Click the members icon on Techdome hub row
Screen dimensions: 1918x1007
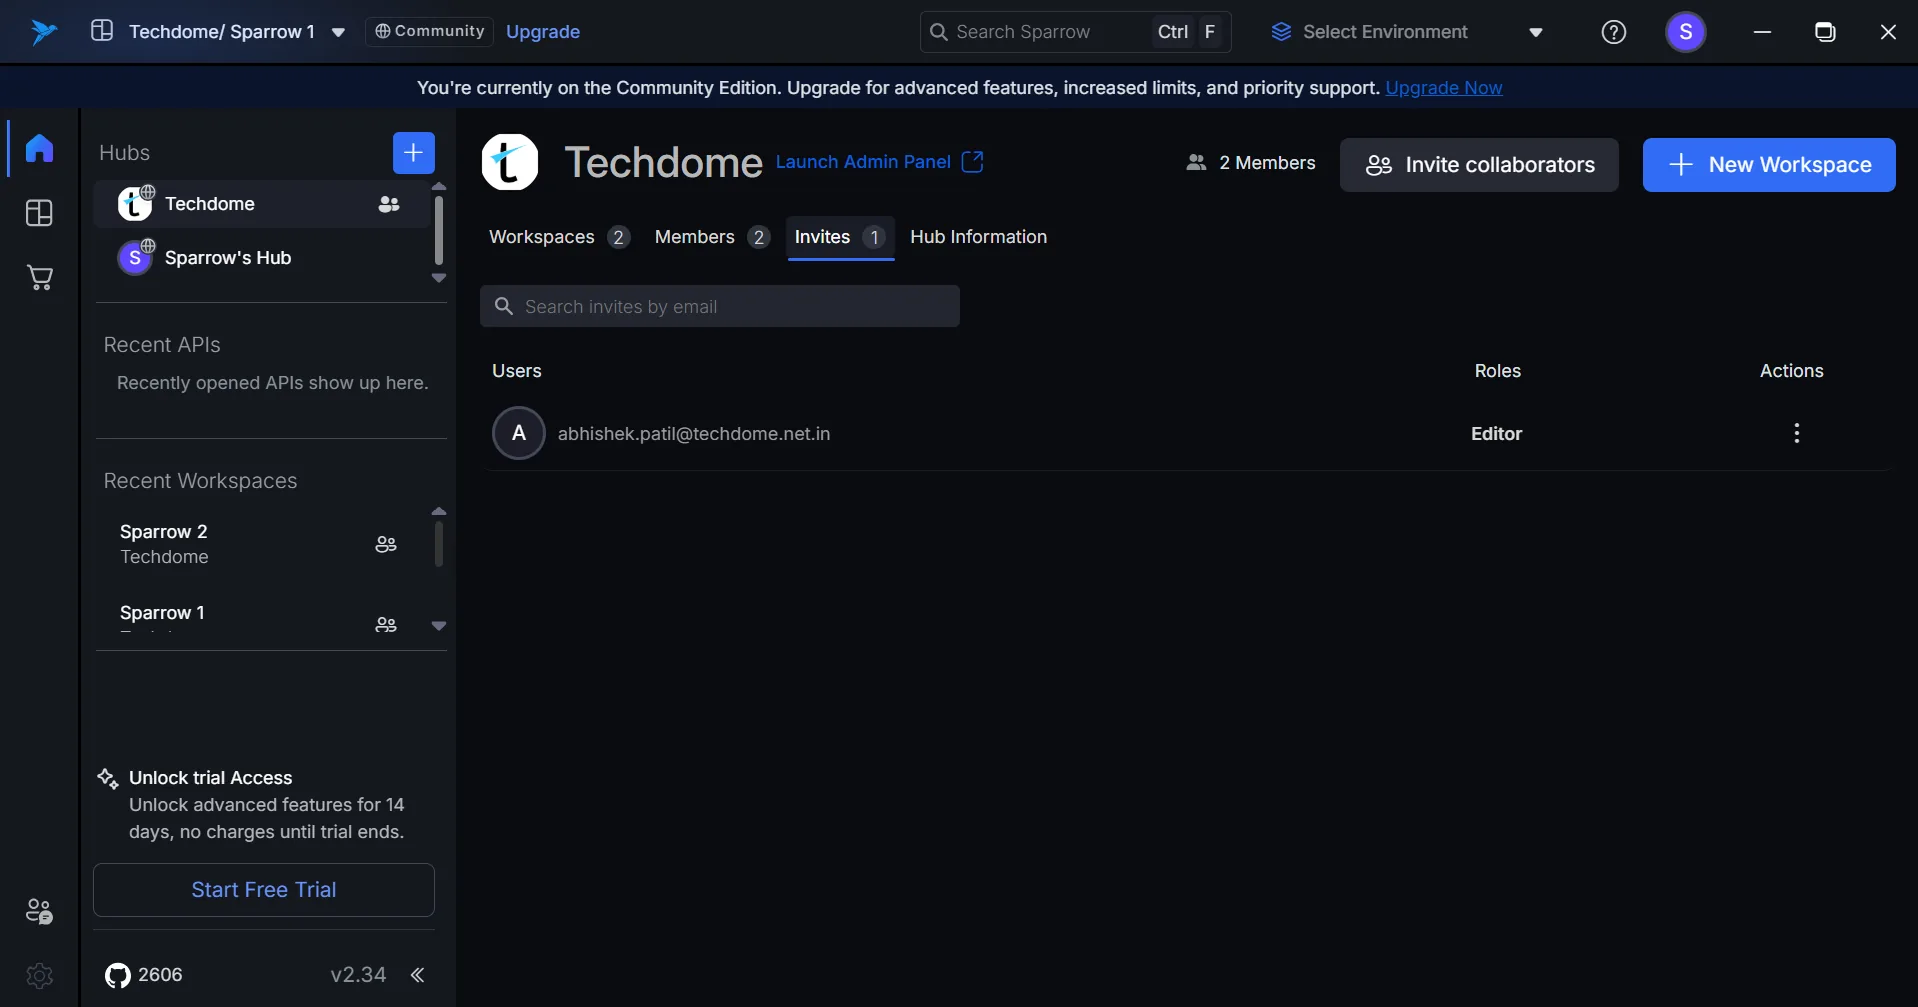pos(389,204)
